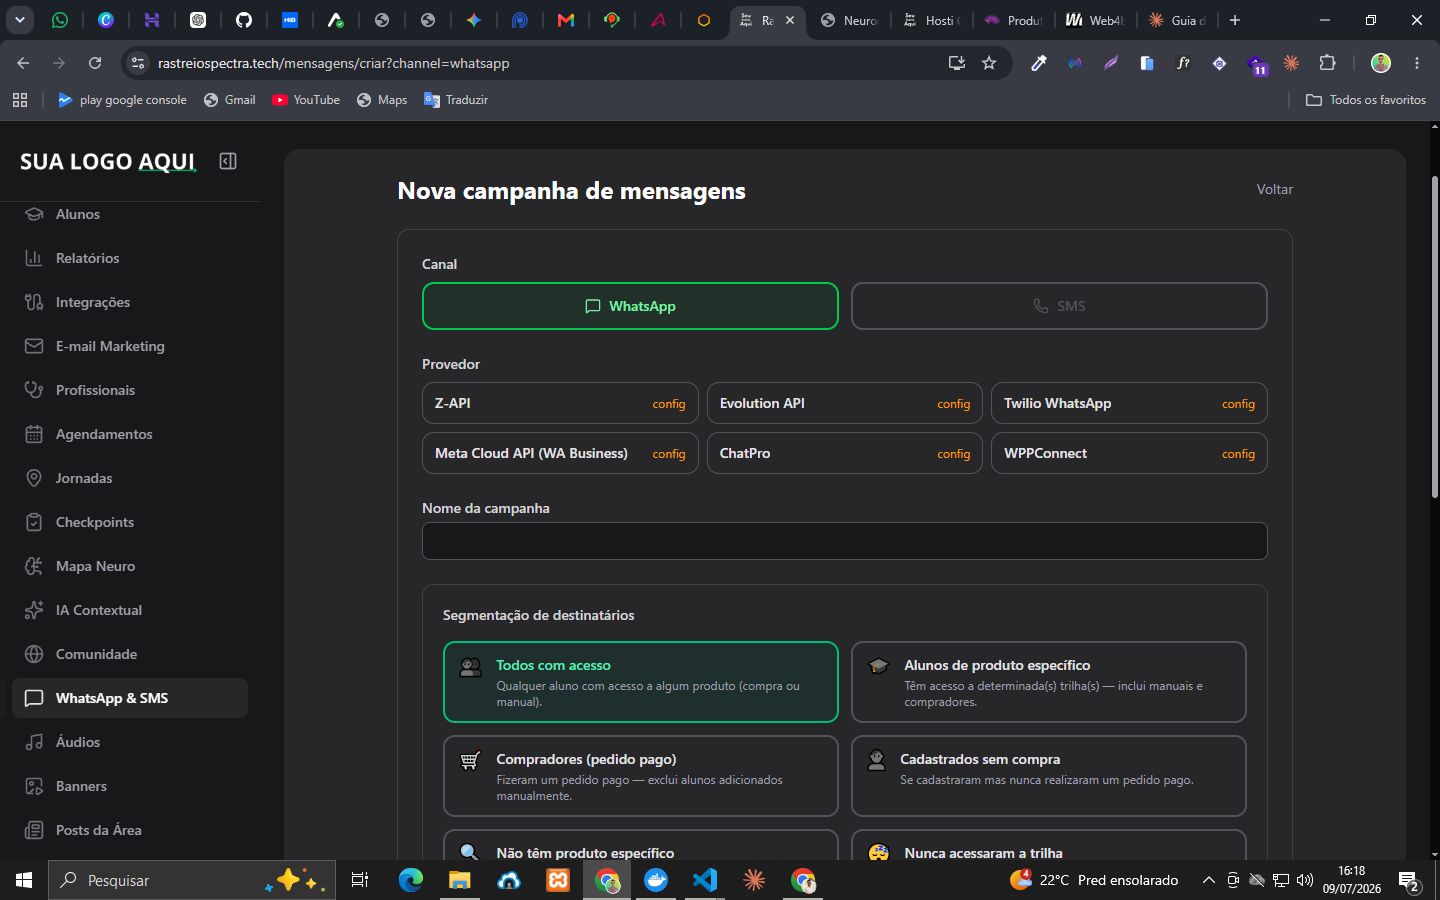
Task: Open config link for WPPConnect
Action: coord(1238,454)
